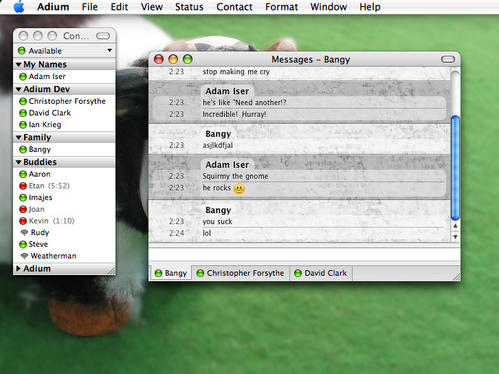
Task: Toggle the contact list toolbar pill button
Action: (x=103, y=36)
